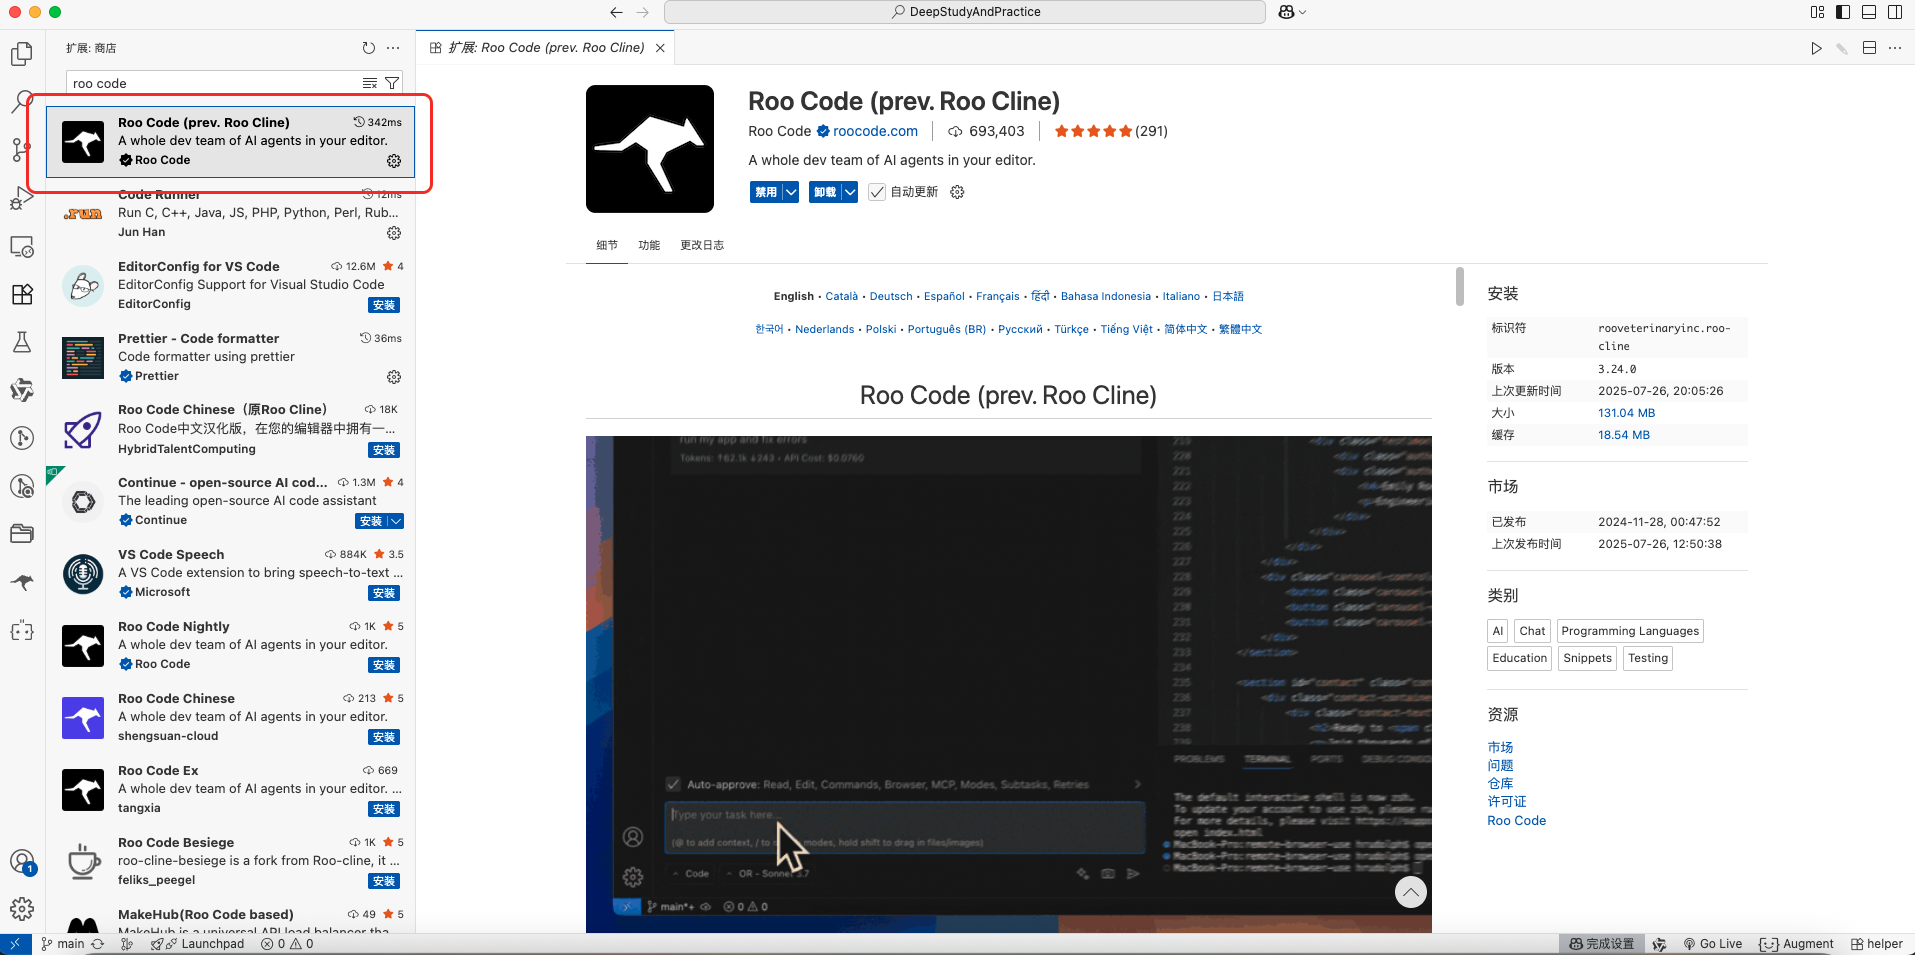
Task: Open gear menu for Code Runner extension
Action: [394, 233]
